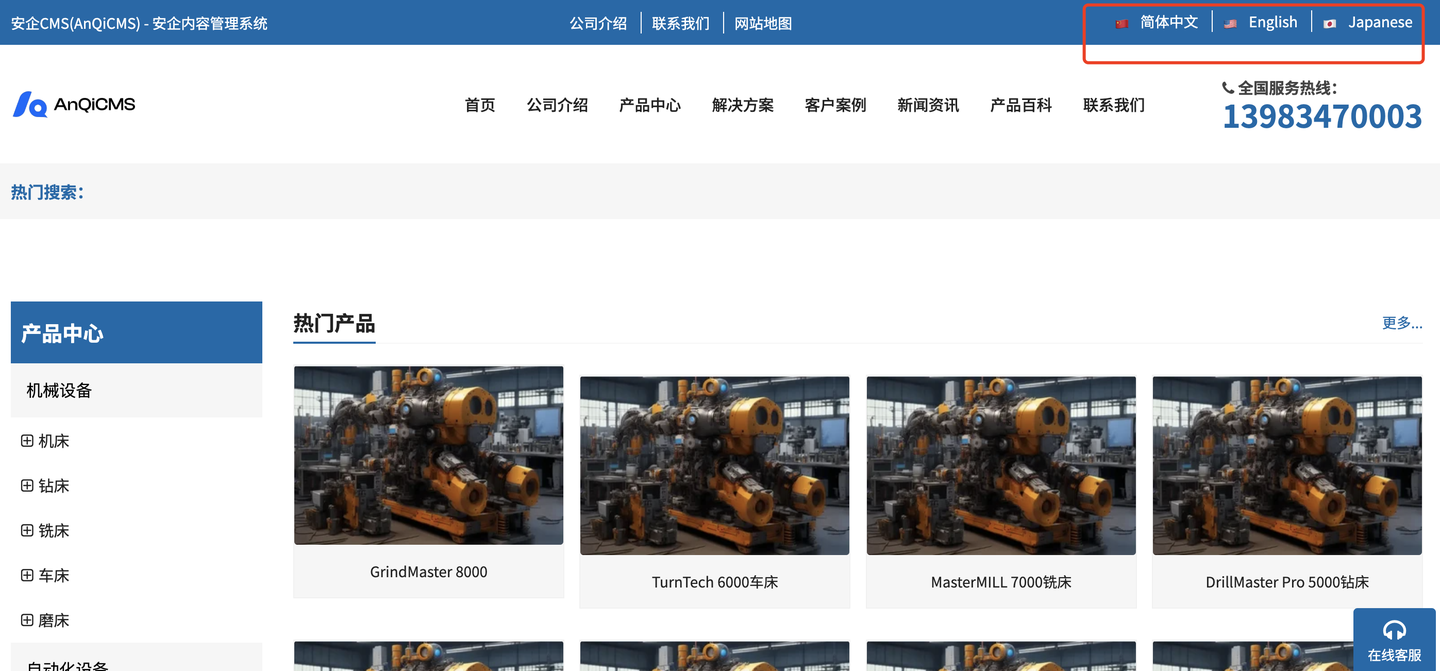Open 产品中心 in main navigation
Image resolution: width=1440 pixels, height=671 pixels.
[650, 105]
